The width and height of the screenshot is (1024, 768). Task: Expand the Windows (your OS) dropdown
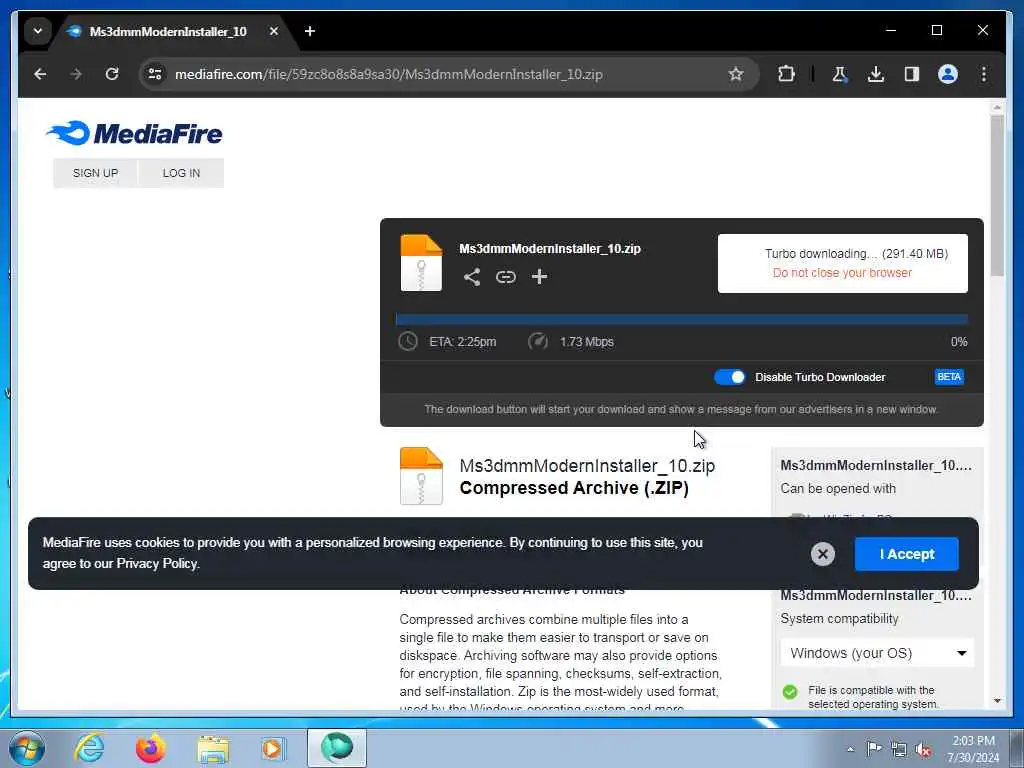(877, 653)
